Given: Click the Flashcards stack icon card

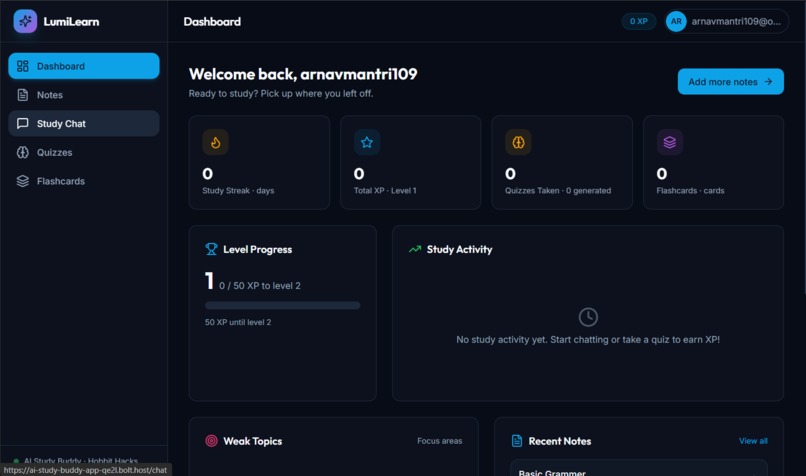Looking at the screenshot, I should (669, 142).
